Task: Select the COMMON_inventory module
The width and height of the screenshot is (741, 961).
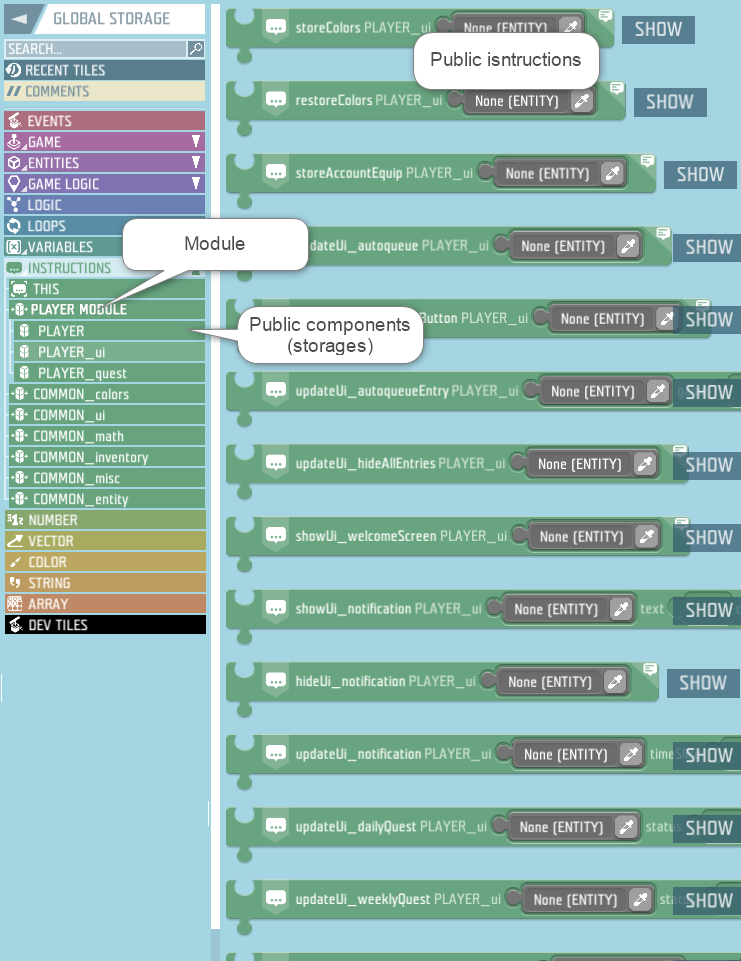Action: tap(107, 457)
